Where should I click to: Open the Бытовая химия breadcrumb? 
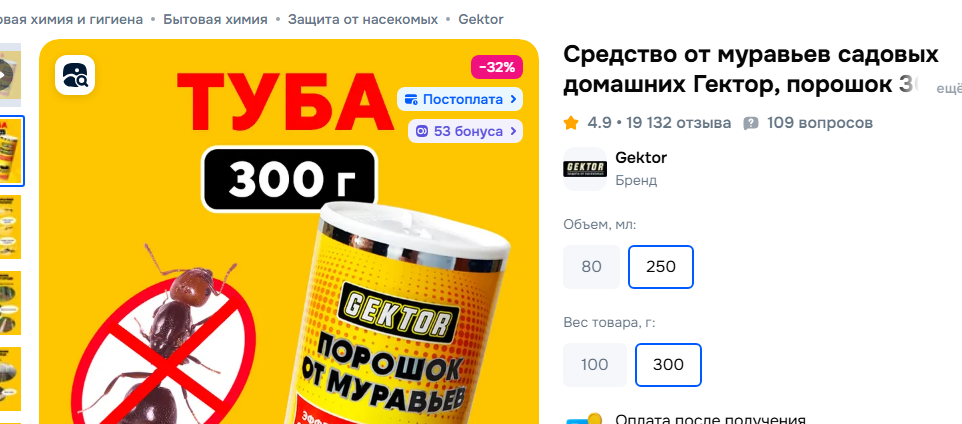click(215, 20)
